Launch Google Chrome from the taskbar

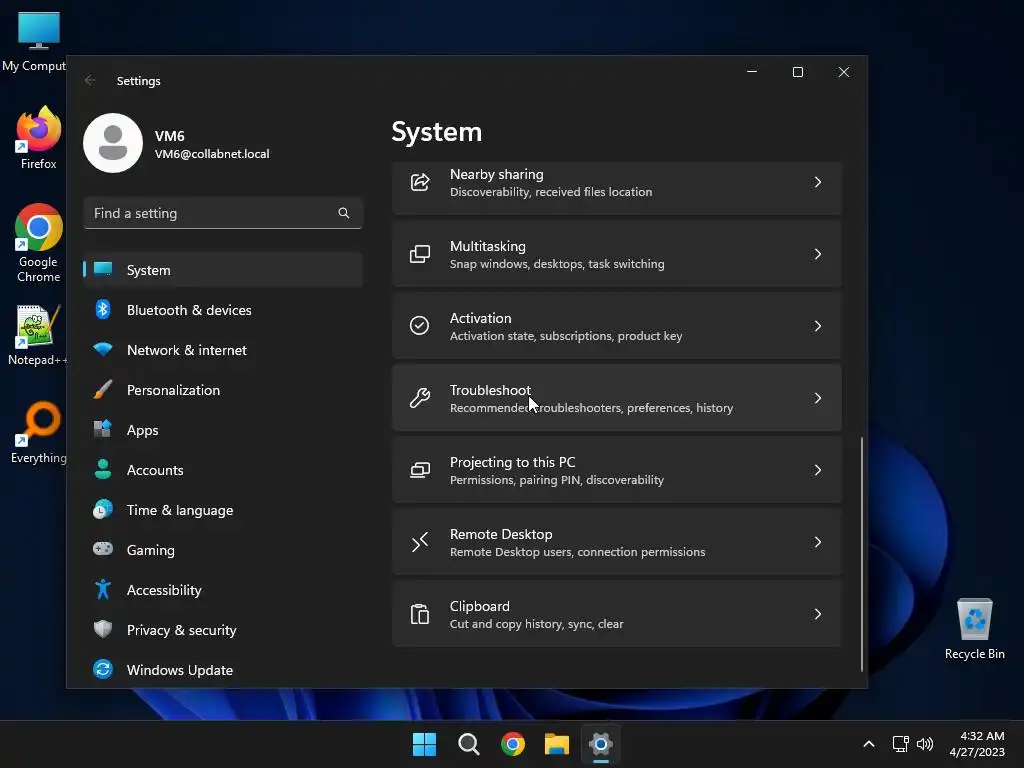pos(513,744)
